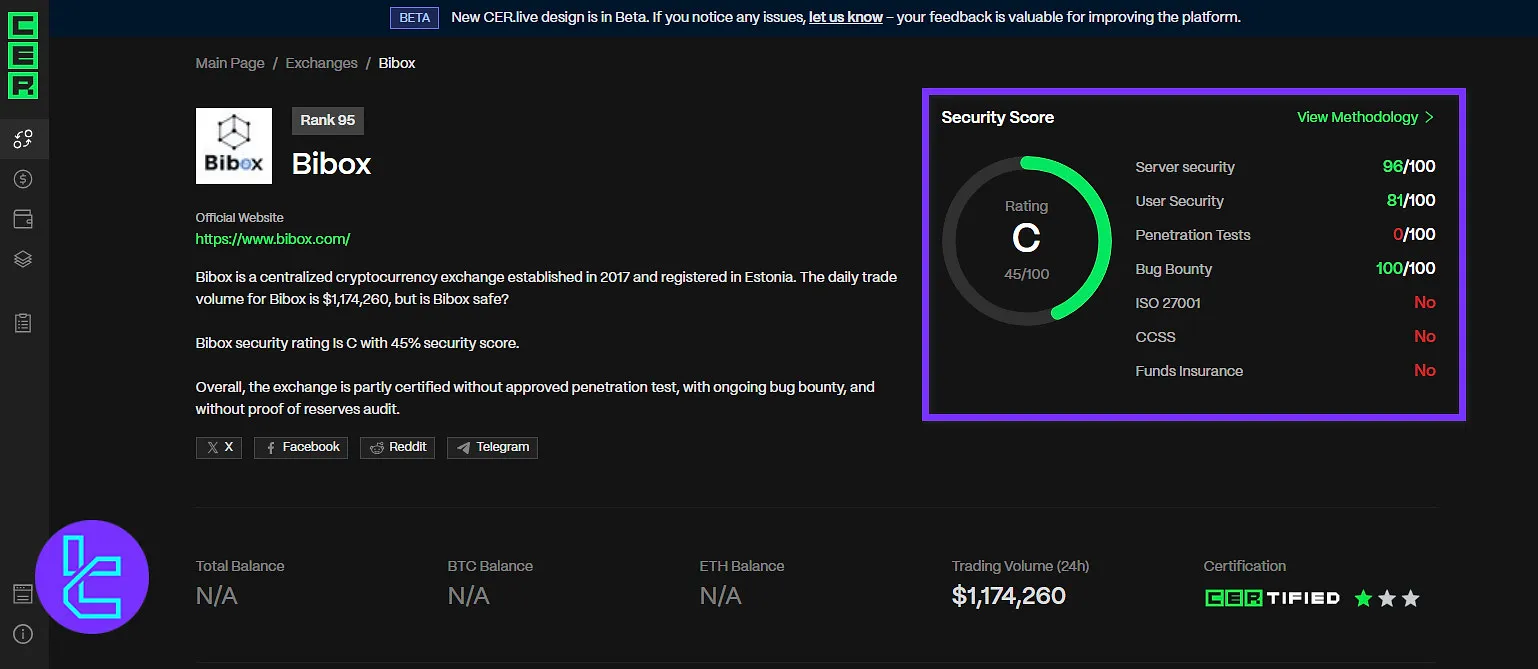Click the Reddit logo icon
The width and height of the screenshot is (1538, 669).
click(x=377, y=448)
